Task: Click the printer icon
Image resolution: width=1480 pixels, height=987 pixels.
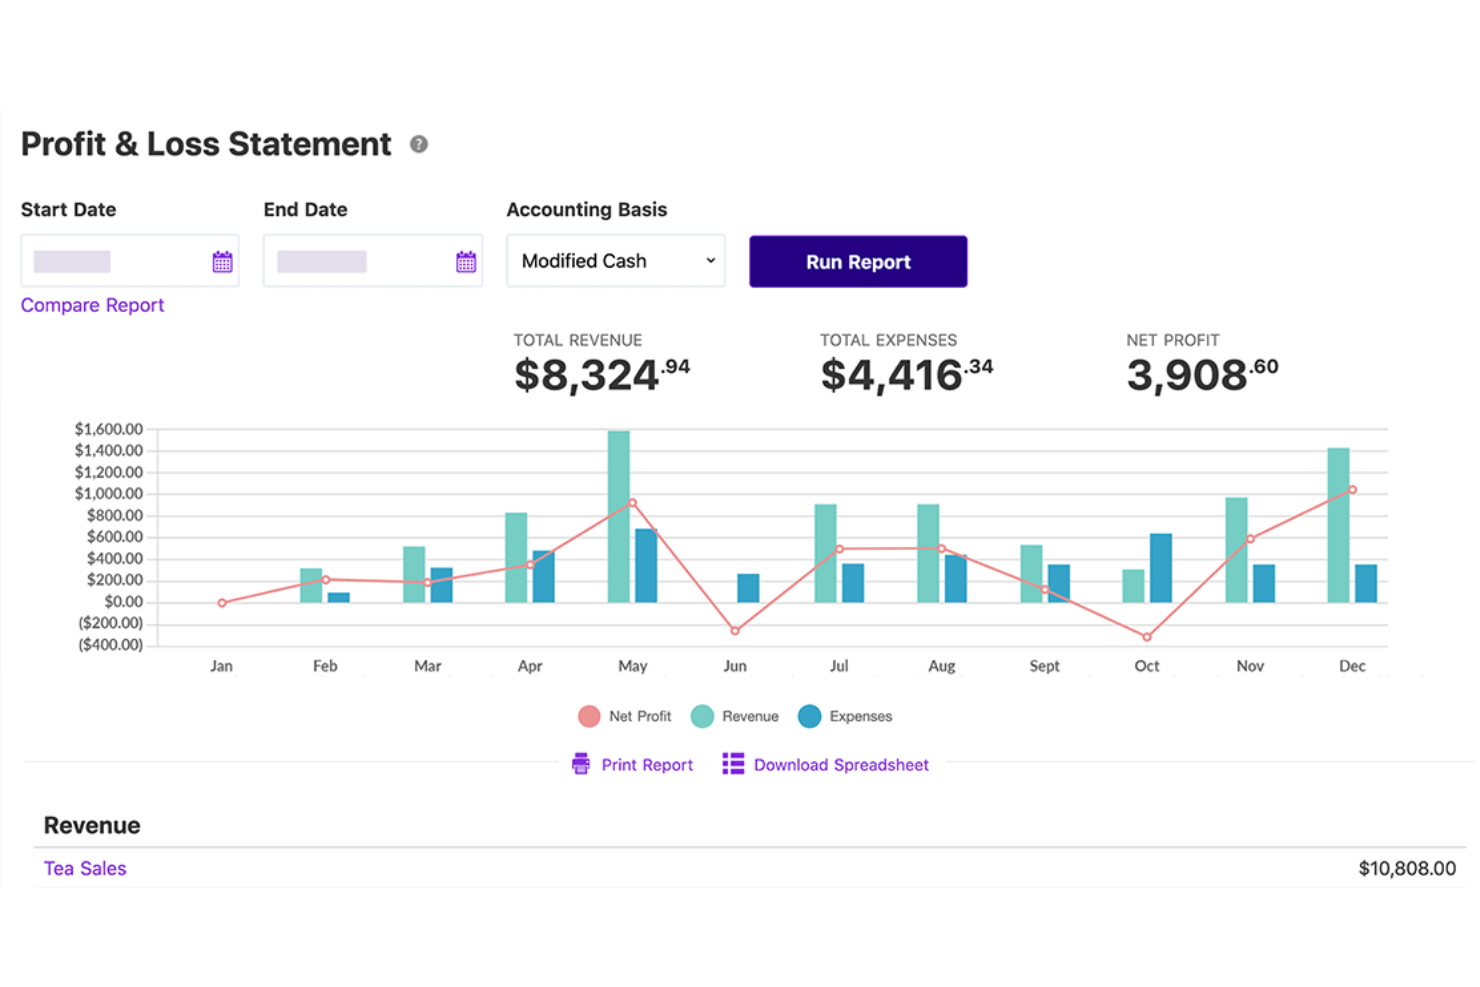Action: pos(581,764)
